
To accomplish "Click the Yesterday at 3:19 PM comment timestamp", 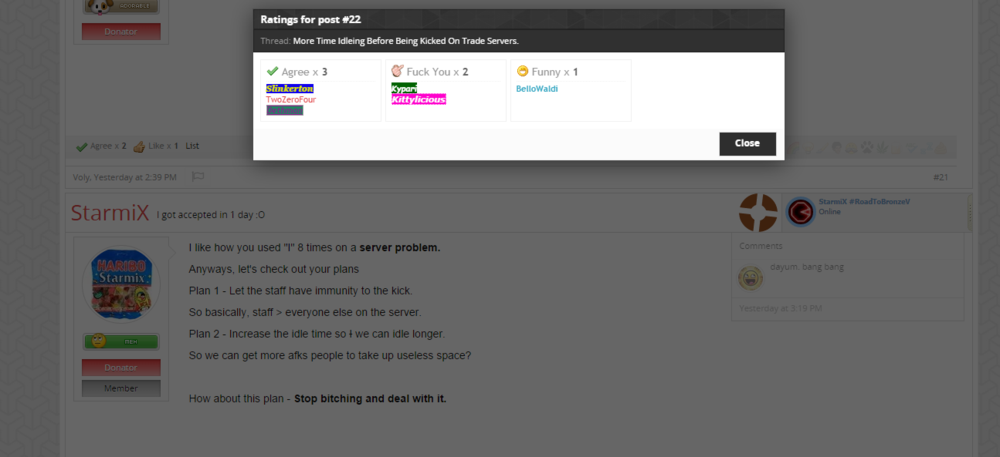I will point(781,308).
